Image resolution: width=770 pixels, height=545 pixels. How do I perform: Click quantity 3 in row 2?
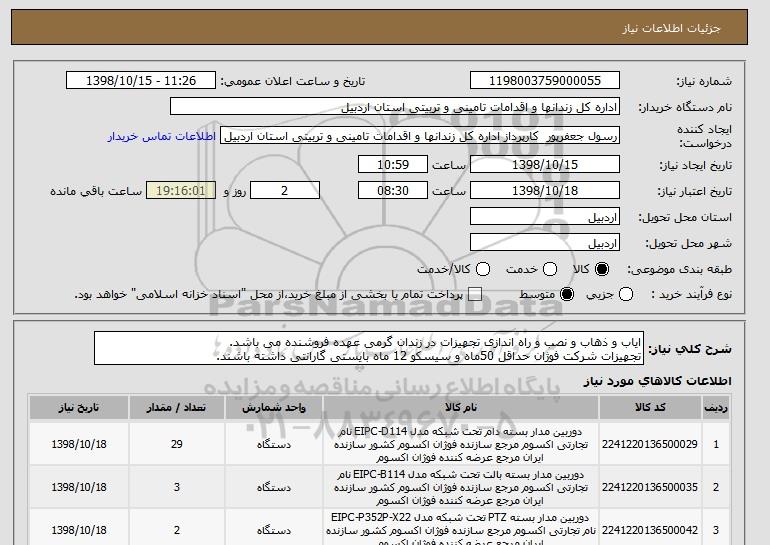[x=177, y=487]
